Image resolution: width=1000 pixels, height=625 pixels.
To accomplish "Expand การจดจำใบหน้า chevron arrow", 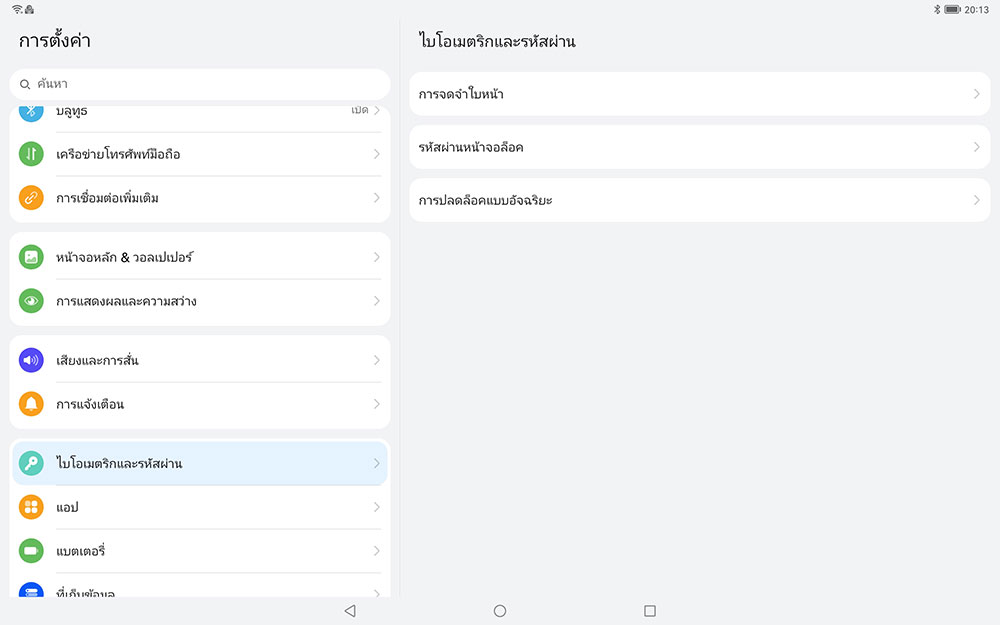I will coord(976,94).
